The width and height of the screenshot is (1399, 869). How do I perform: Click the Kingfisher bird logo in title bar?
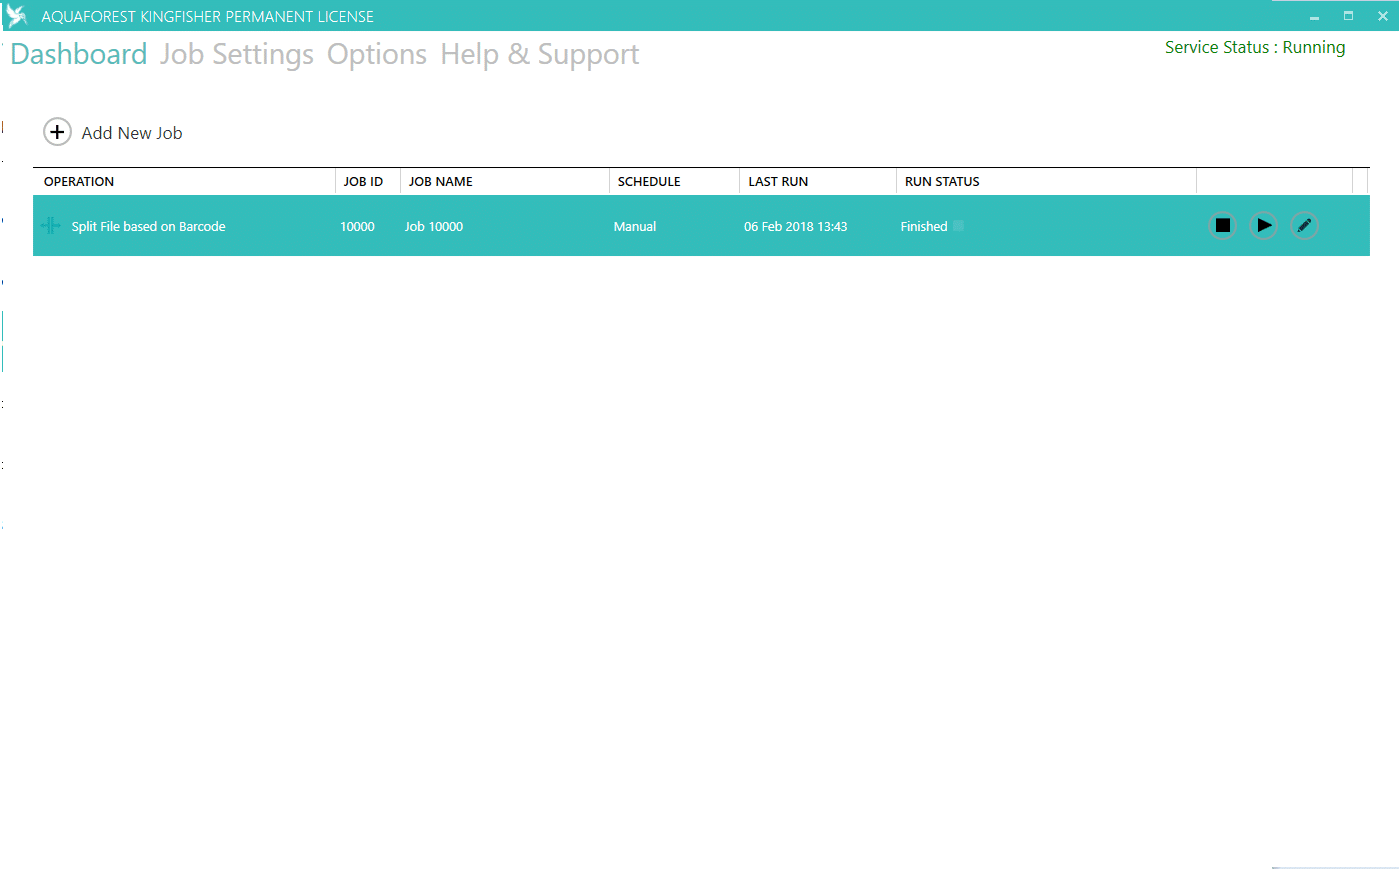(17, 16)
